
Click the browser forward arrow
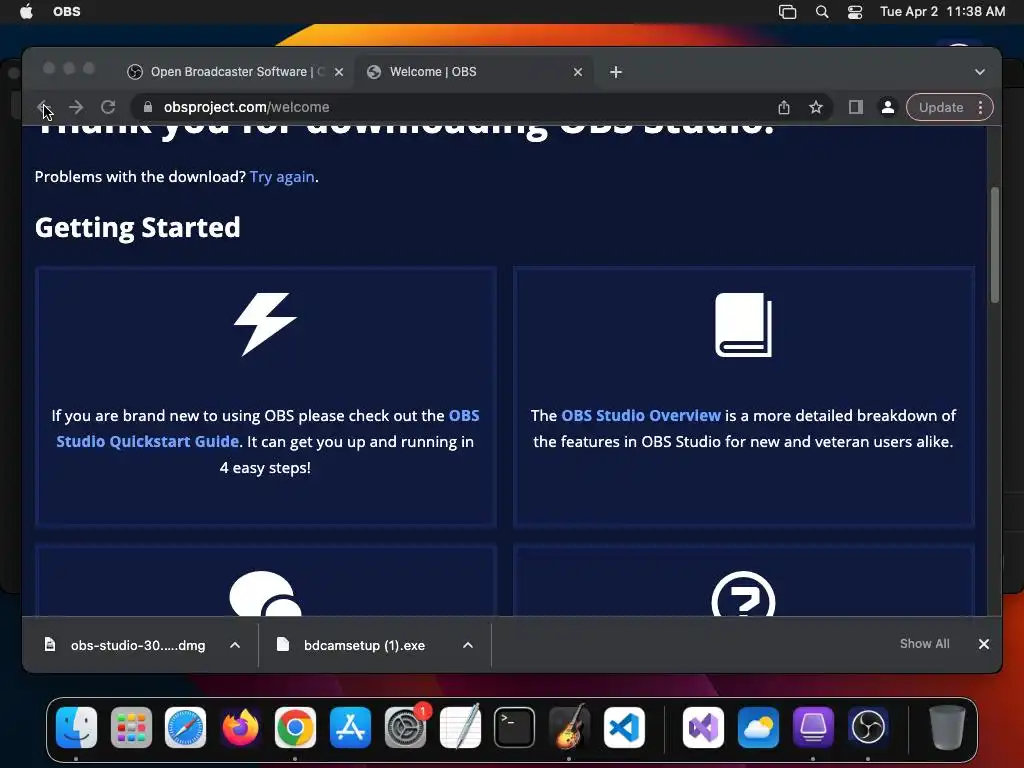coord(76,107)
